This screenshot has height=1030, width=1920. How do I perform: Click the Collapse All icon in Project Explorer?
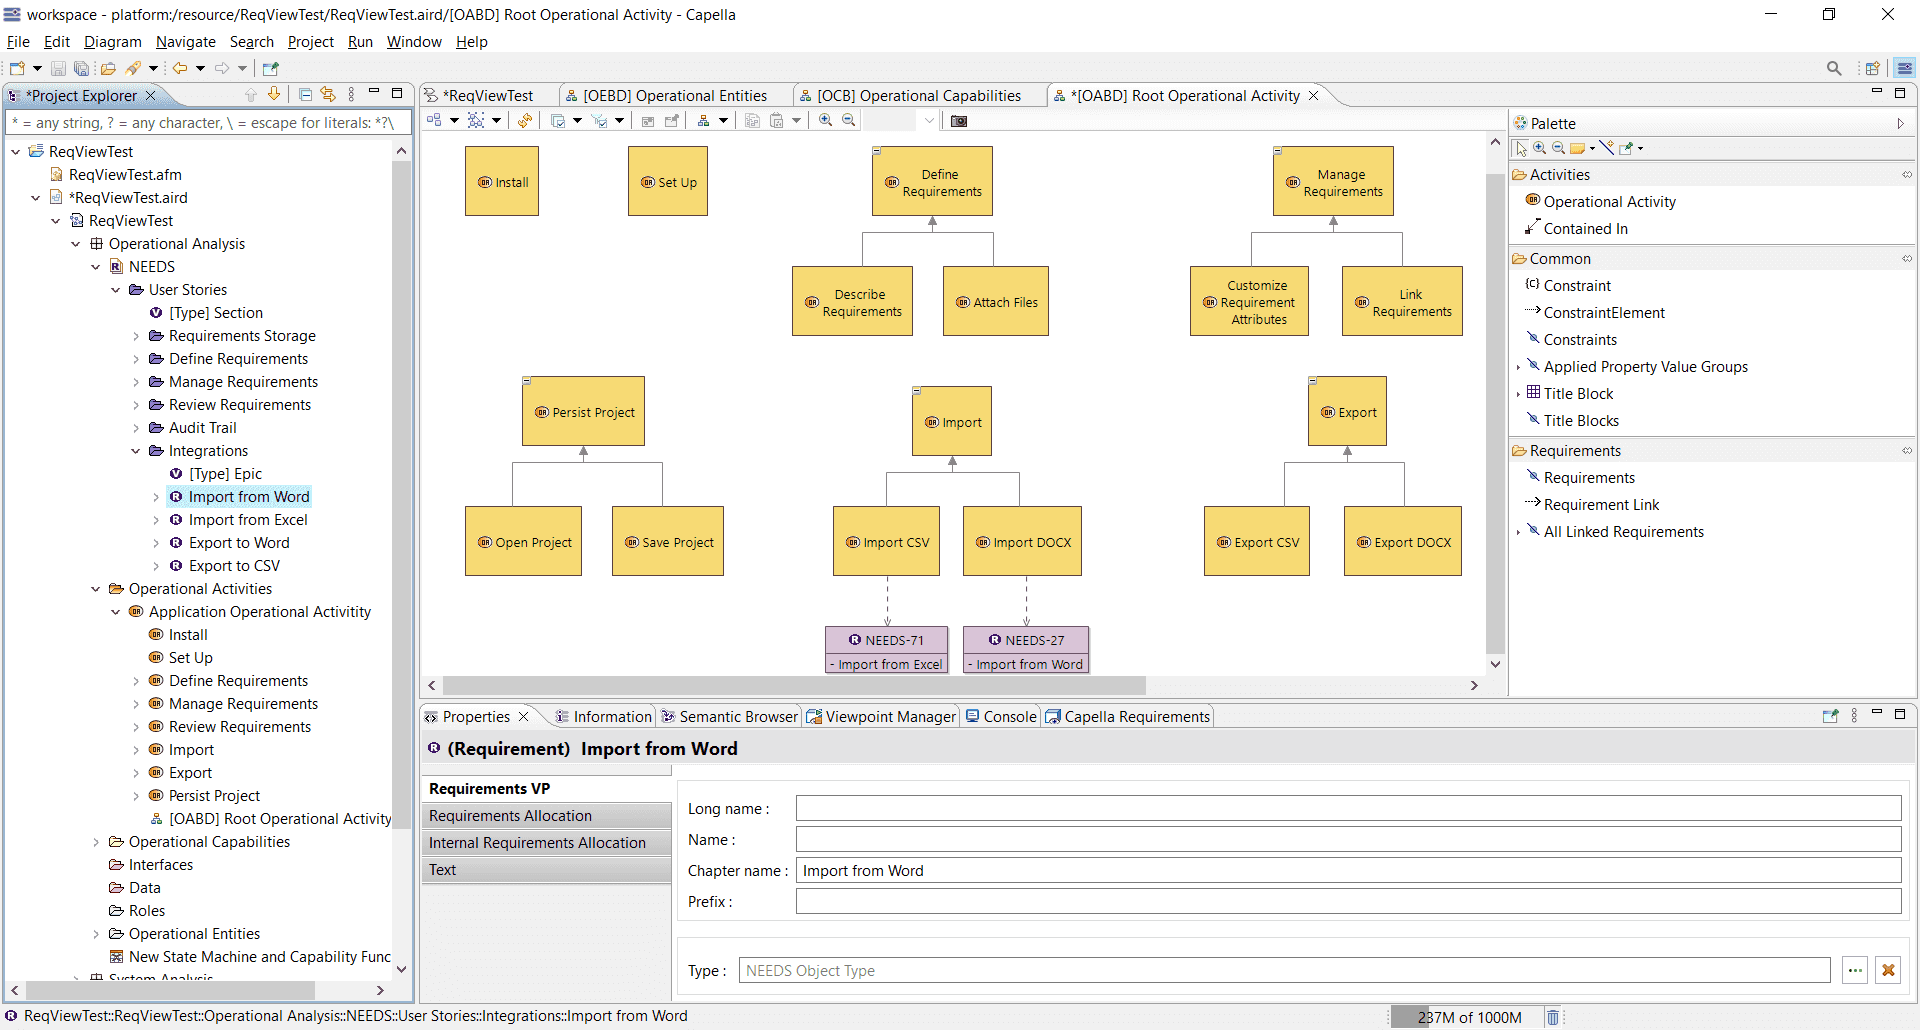point(305,94)
